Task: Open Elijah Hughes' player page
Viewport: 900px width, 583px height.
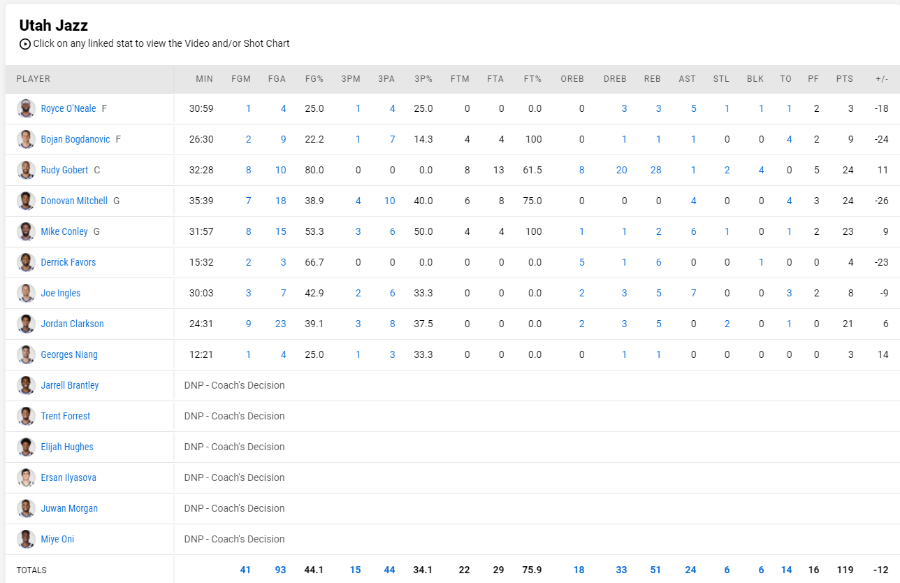Action: (67, 446)
